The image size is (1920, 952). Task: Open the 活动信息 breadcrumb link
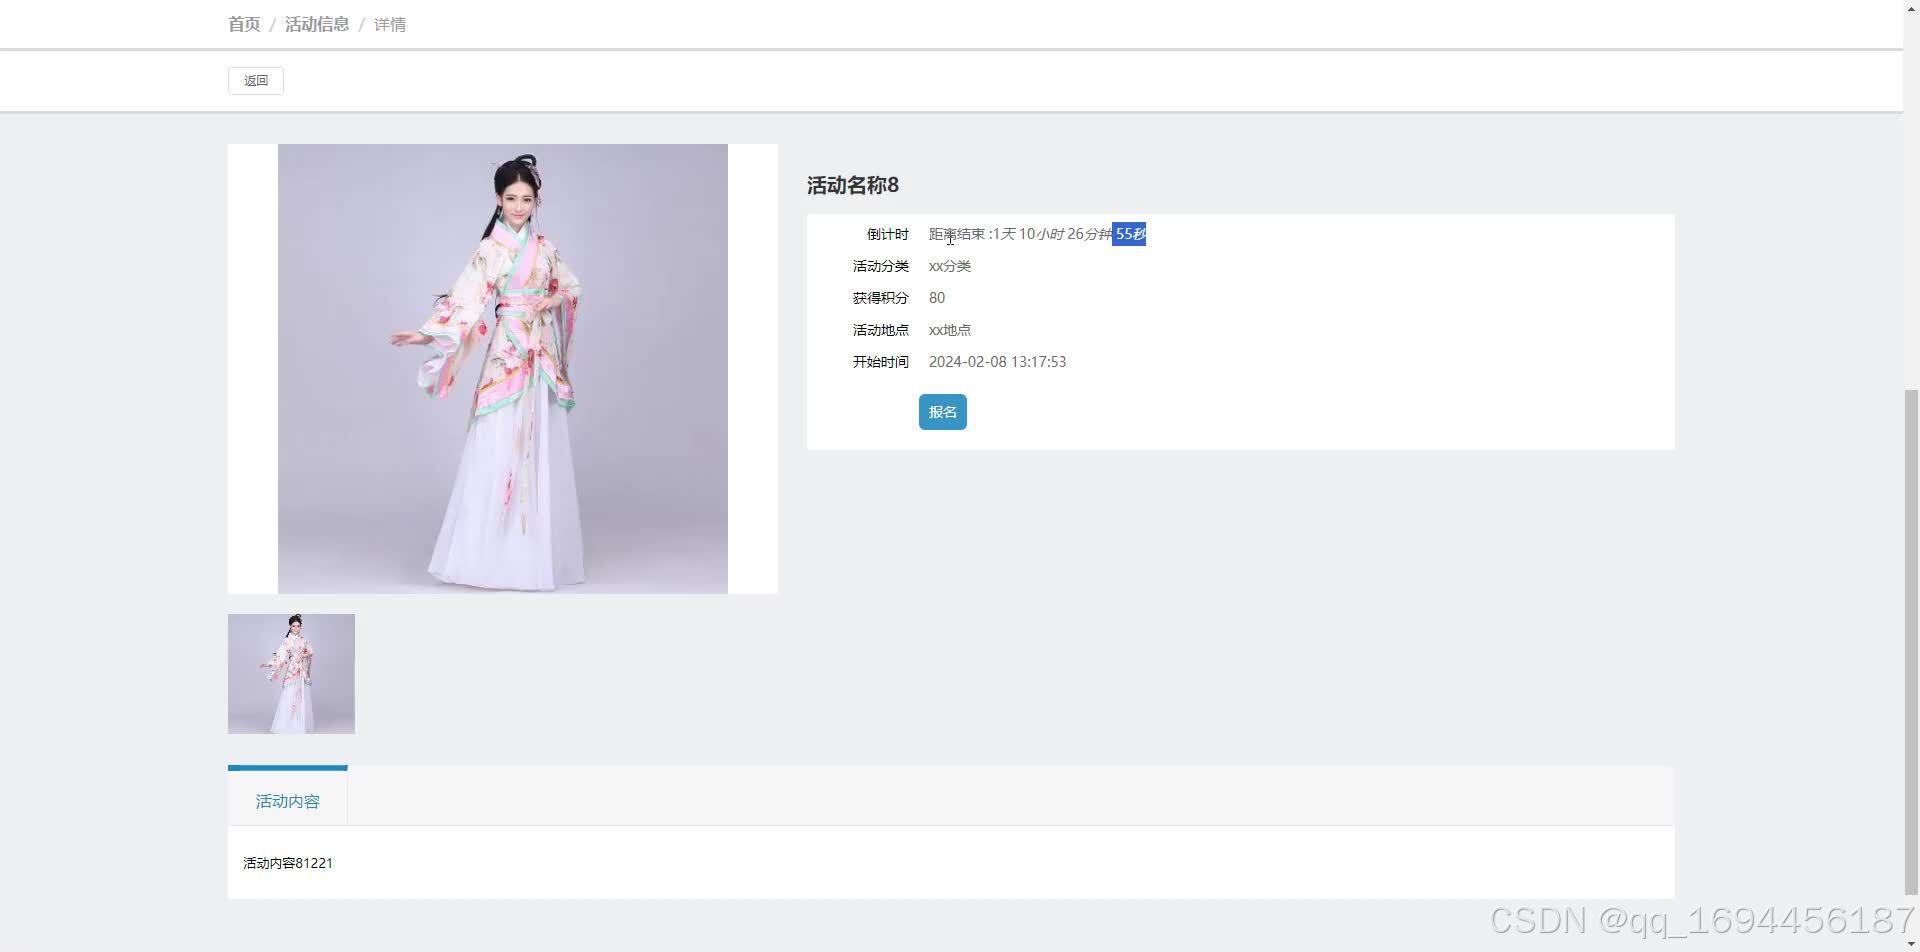[317, 24]
